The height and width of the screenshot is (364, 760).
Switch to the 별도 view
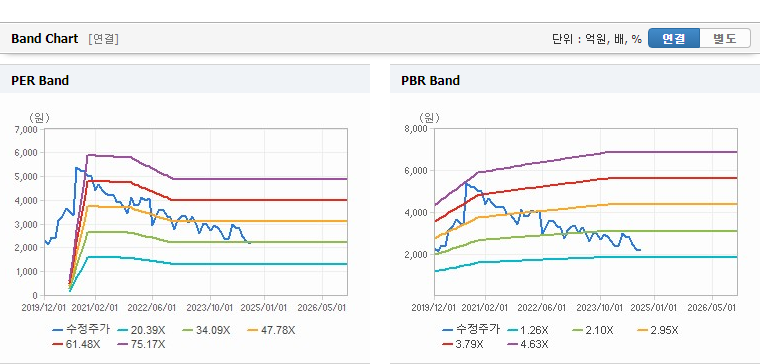(x=725, y=39)
